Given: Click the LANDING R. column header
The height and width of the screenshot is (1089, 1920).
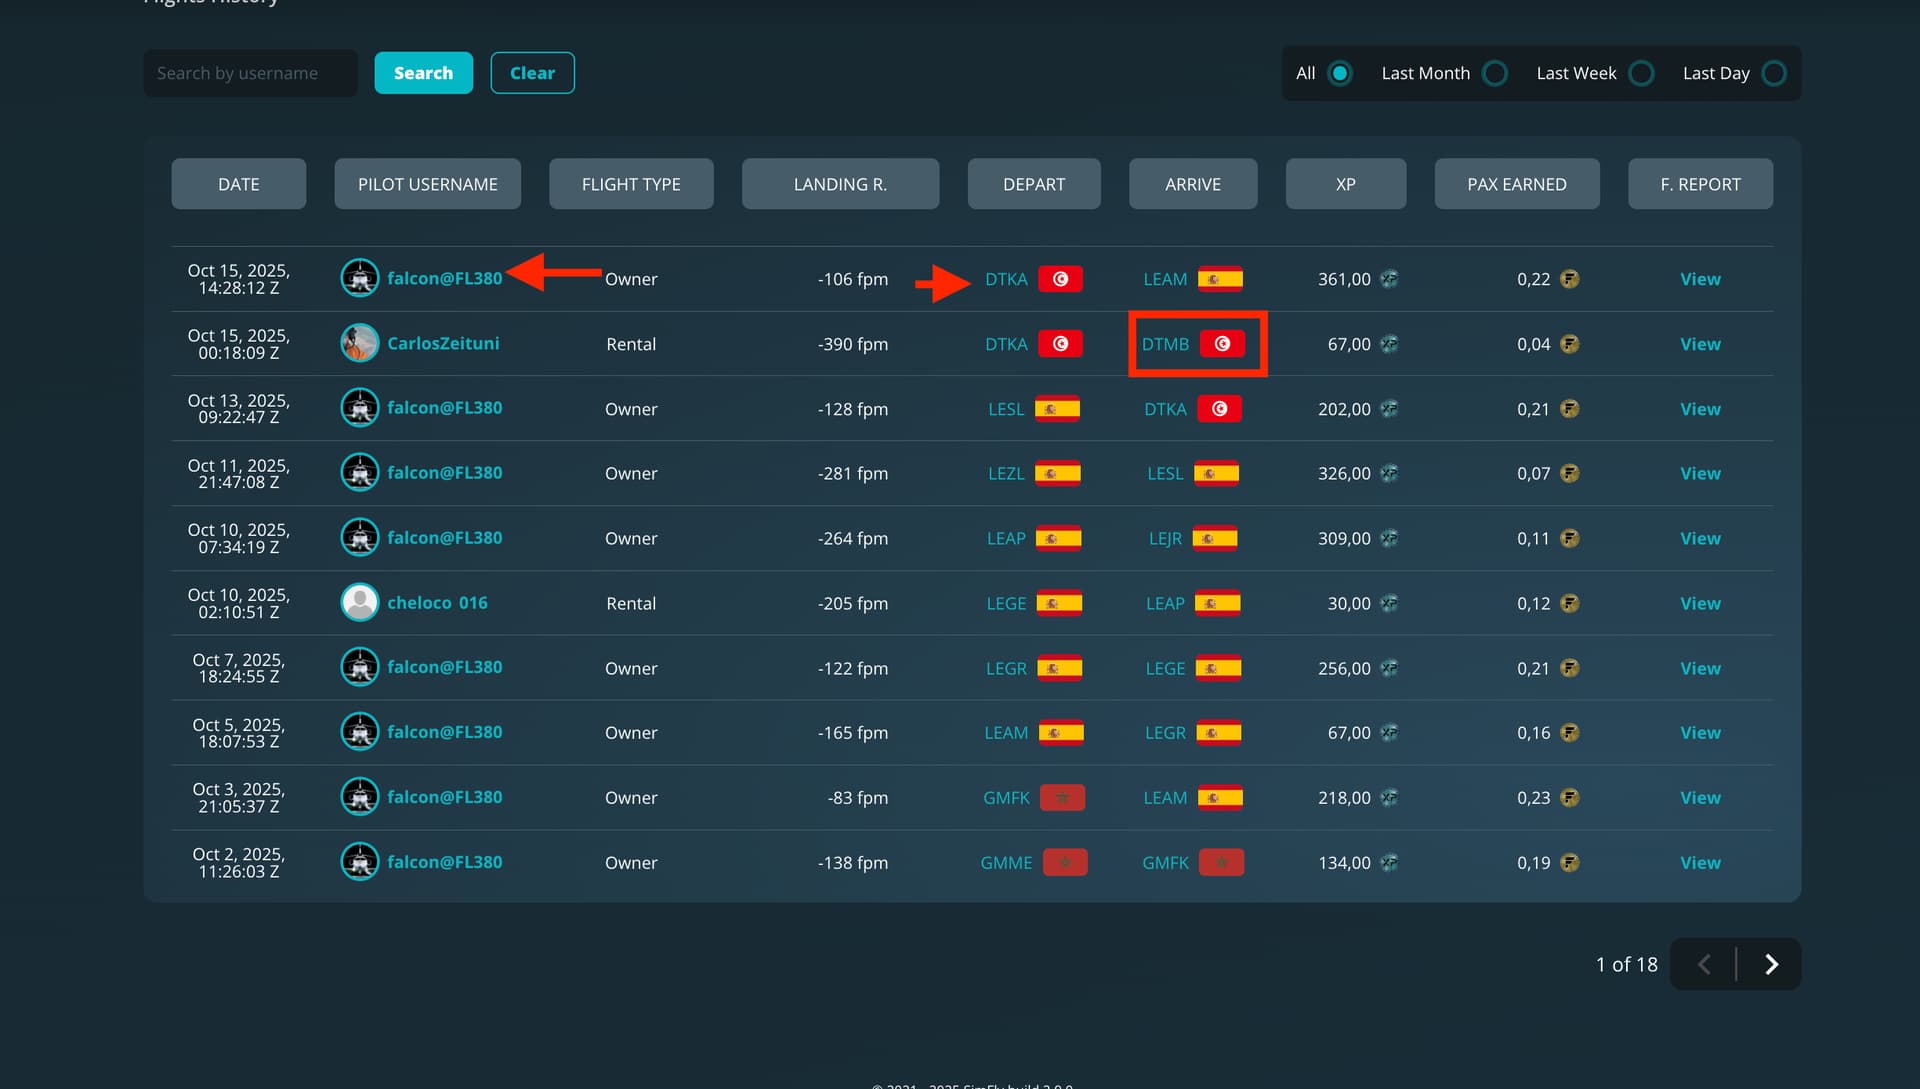Looking at the screenshot, I should [840, 184].
